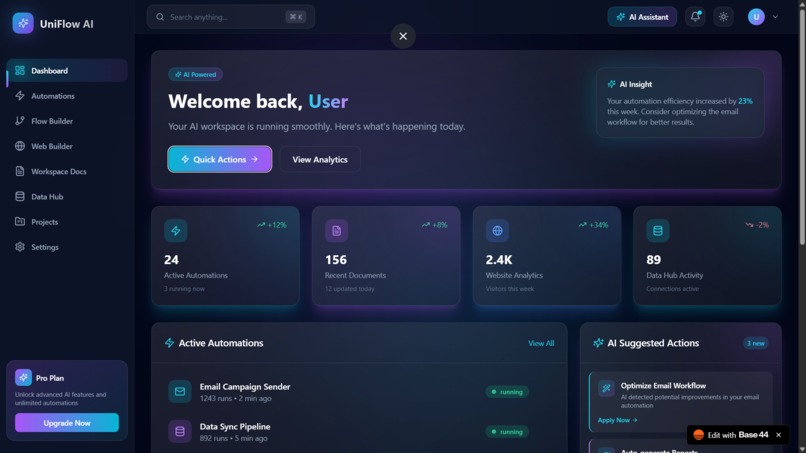Open Flow Builder from the sidebar
The width and height of the screenshot is (806, 453).
67,121
